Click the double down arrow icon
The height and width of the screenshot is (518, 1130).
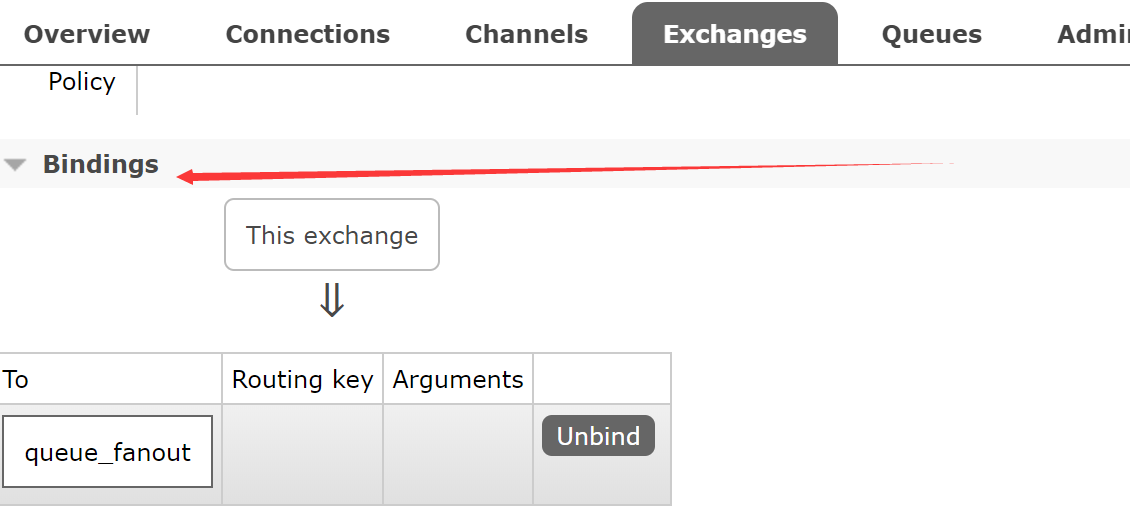pos(332,300)
